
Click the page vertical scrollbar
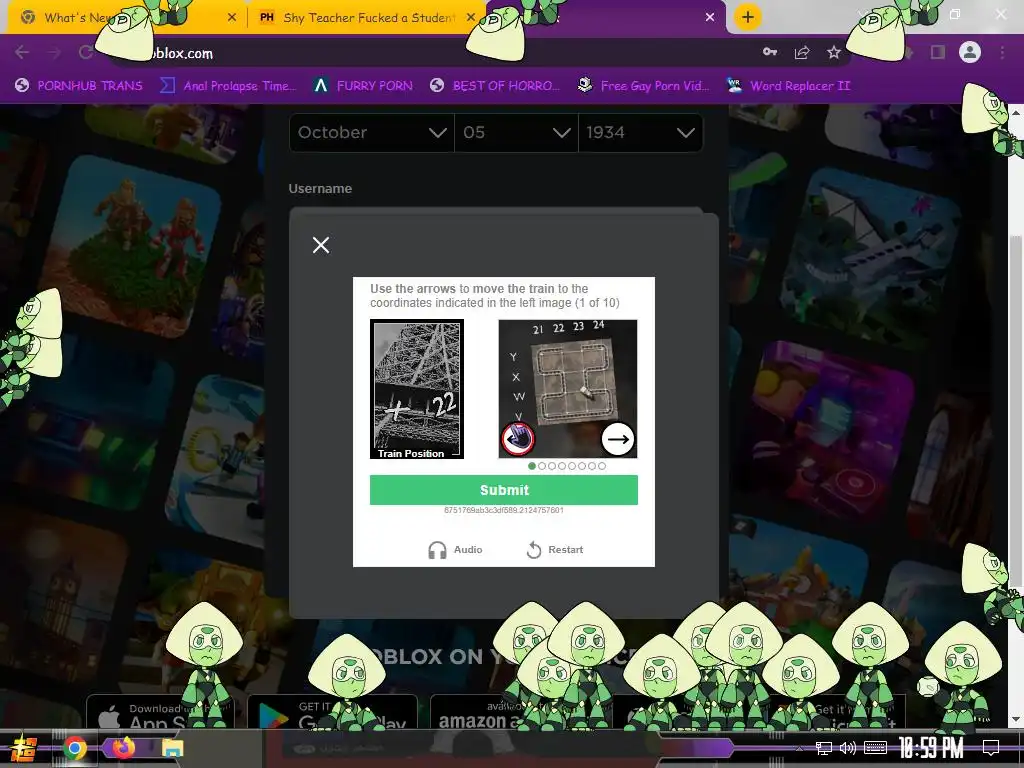pos(1016,411)
